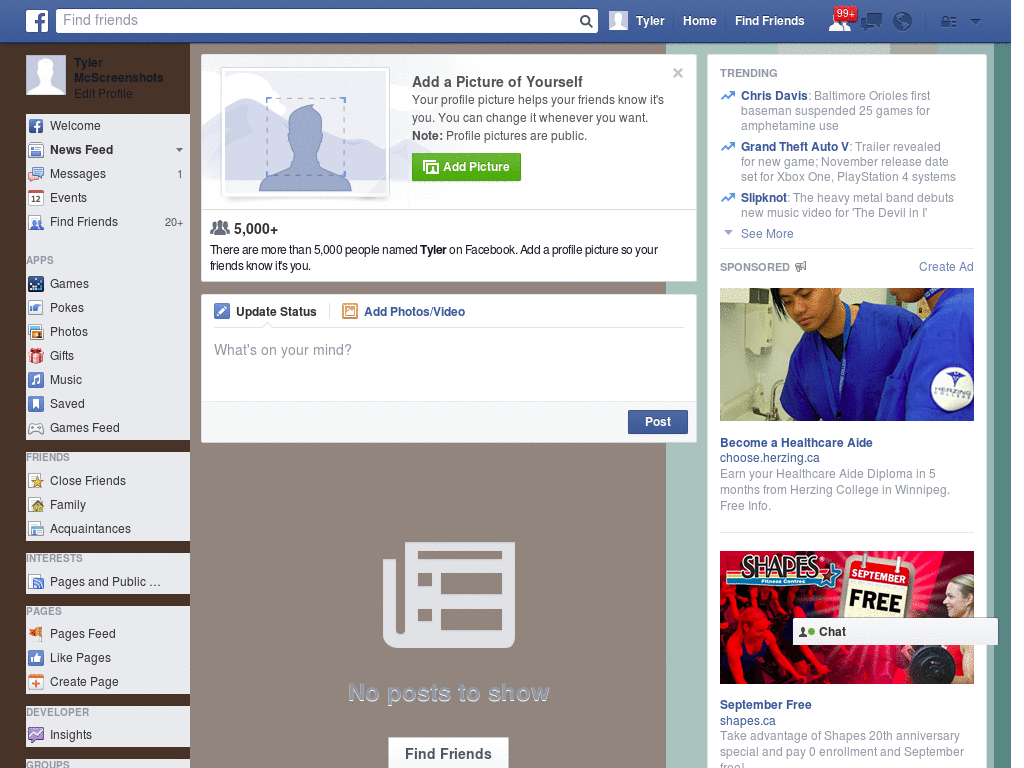1024x768 pixels.
Task: Open the Insights chart icon
Action: pos(36,735)
